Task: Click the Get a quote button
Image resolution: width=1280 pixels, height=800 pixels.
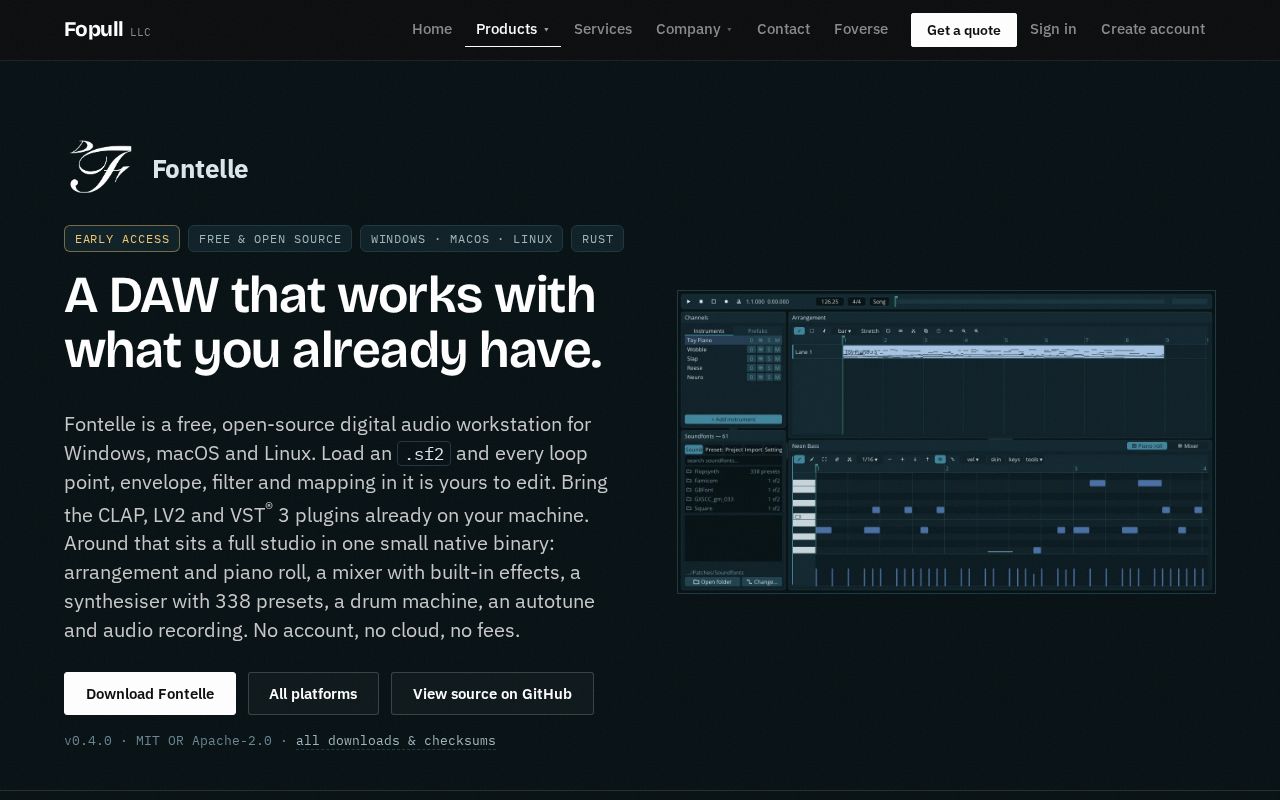Action: pos(964,30)
